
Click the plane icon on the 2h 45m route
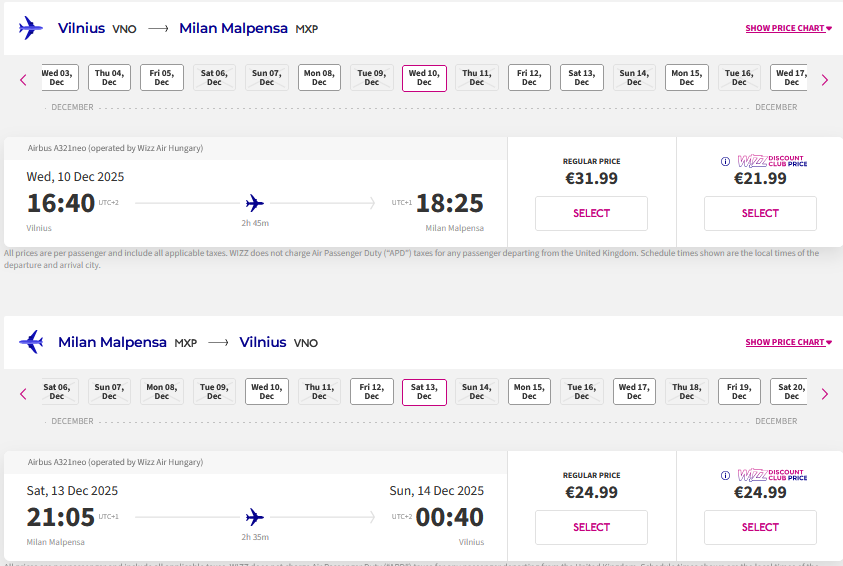254,203
